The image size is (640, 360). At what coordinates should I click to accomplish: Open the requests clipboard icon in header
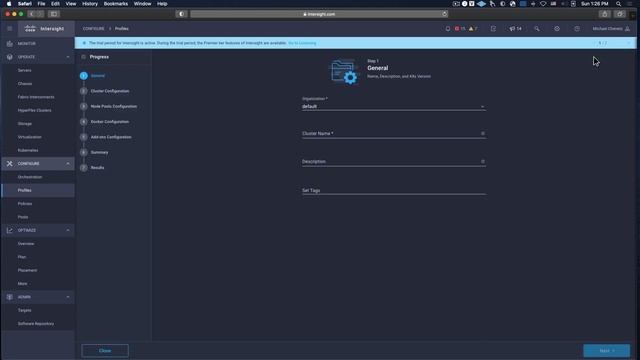click(x=493, y=29)
